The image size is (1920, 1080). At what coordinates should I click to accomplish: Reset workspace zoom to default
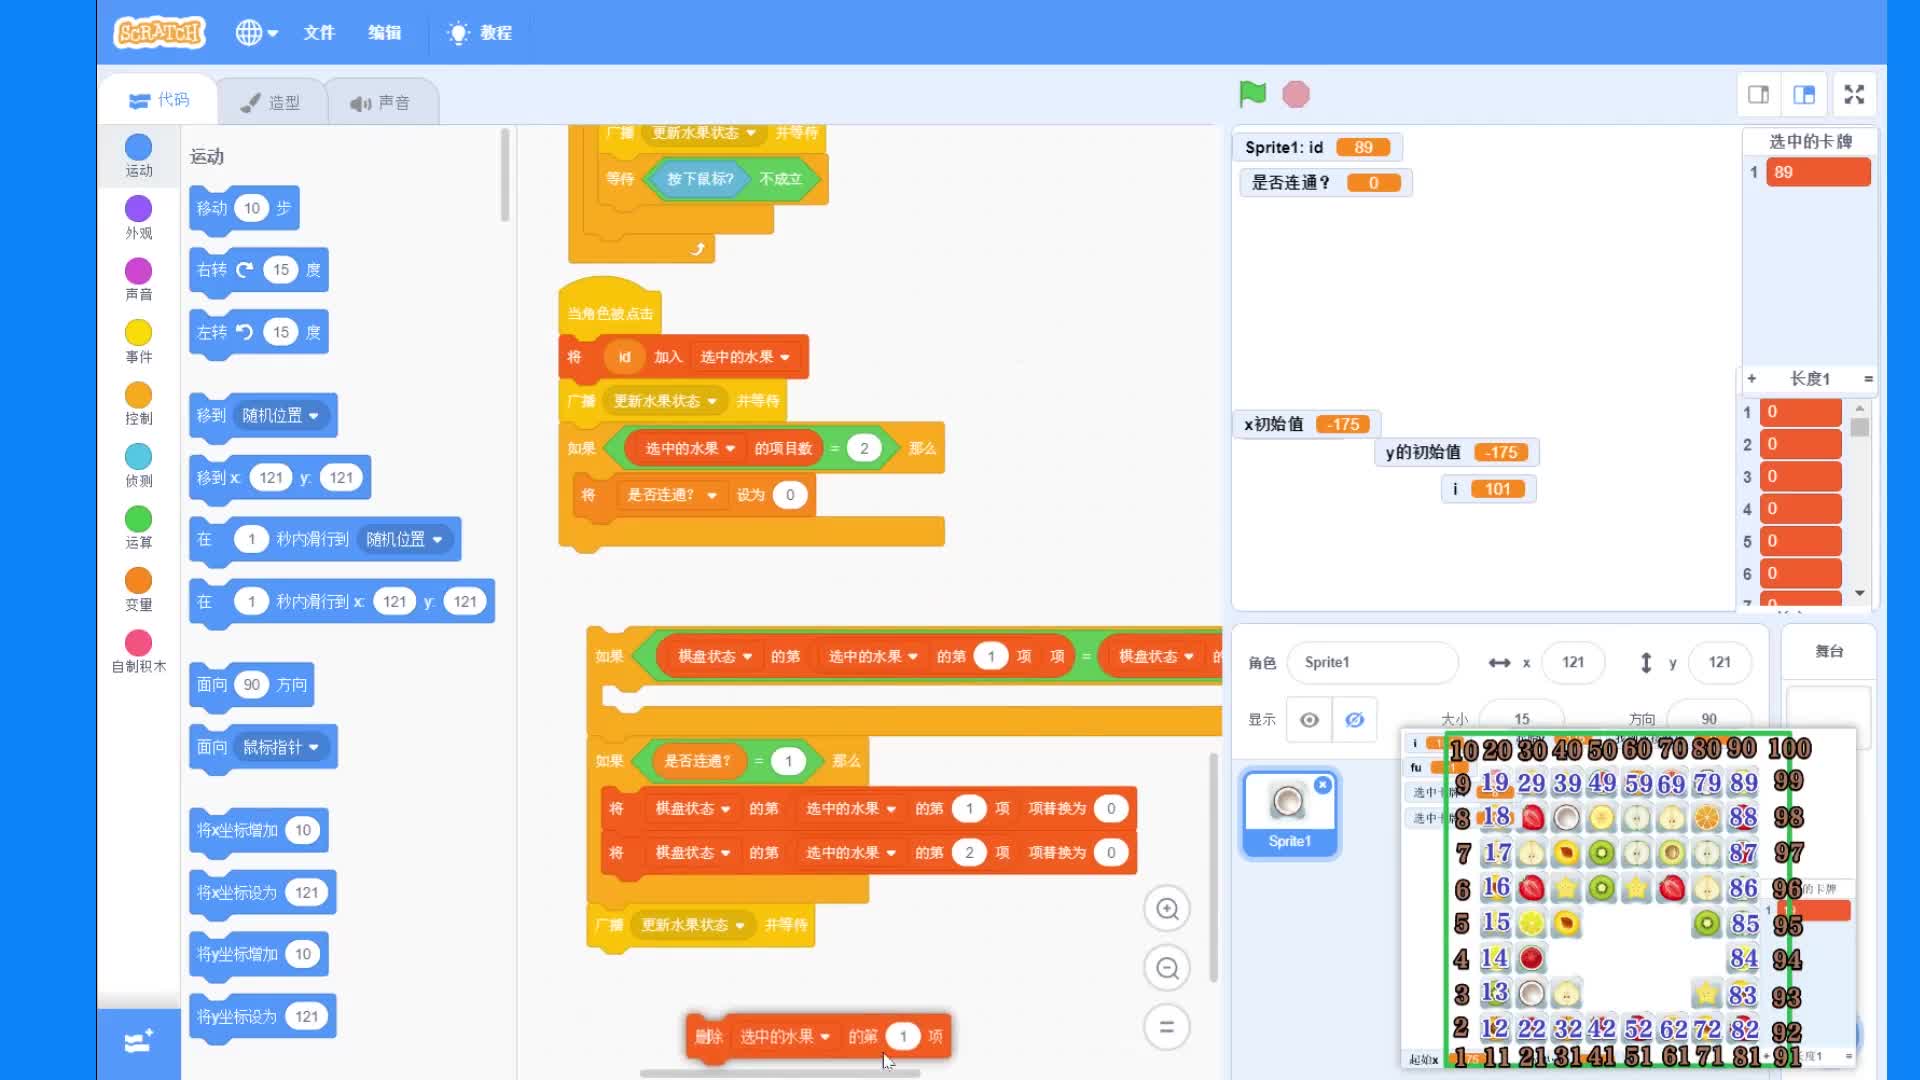click(x=1167, y=1027)
